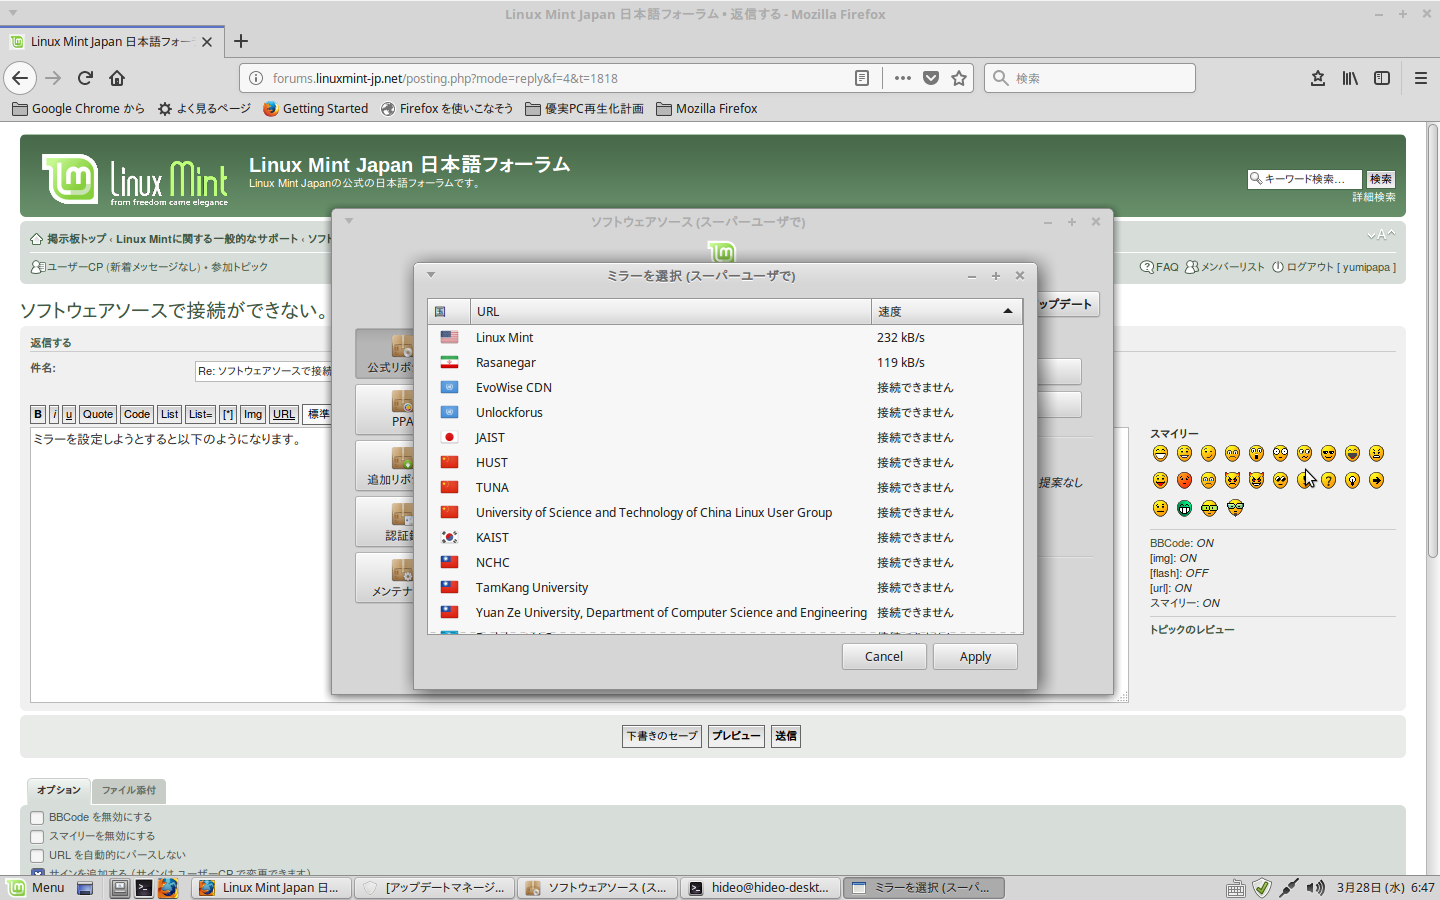Click 送信 submit button

tap(786, 736)
